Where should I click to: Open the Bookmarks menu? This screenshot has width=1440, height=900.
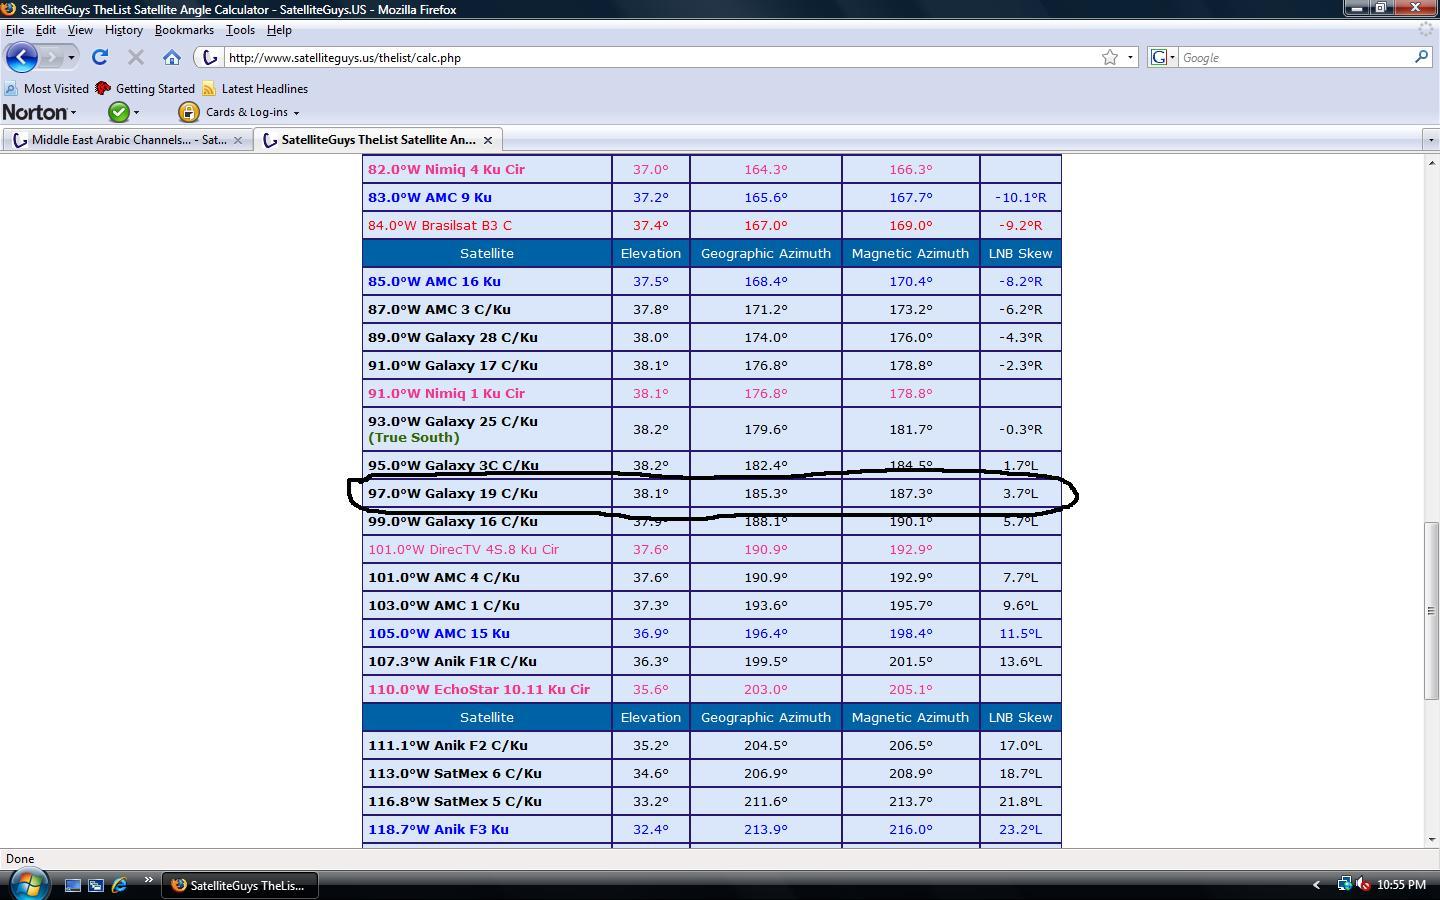pos(184,30)
